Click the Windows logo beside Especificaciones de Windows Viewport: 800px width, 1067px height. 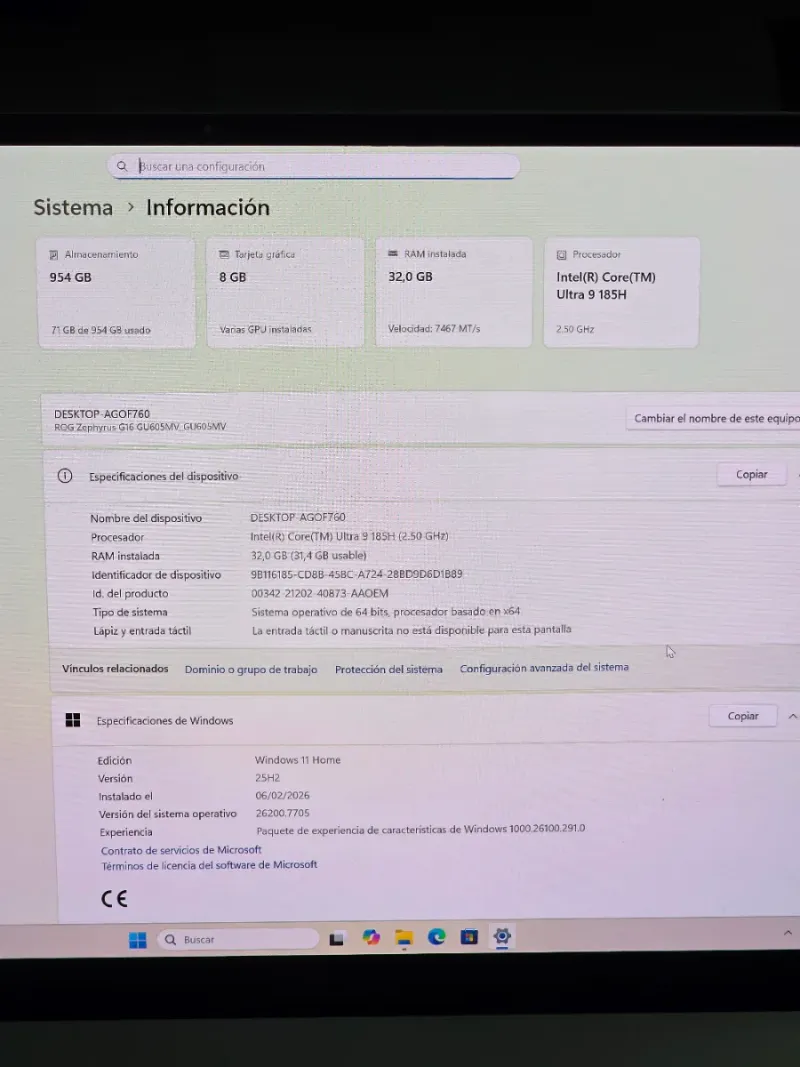pyautogui.click(x=73, y=720)
